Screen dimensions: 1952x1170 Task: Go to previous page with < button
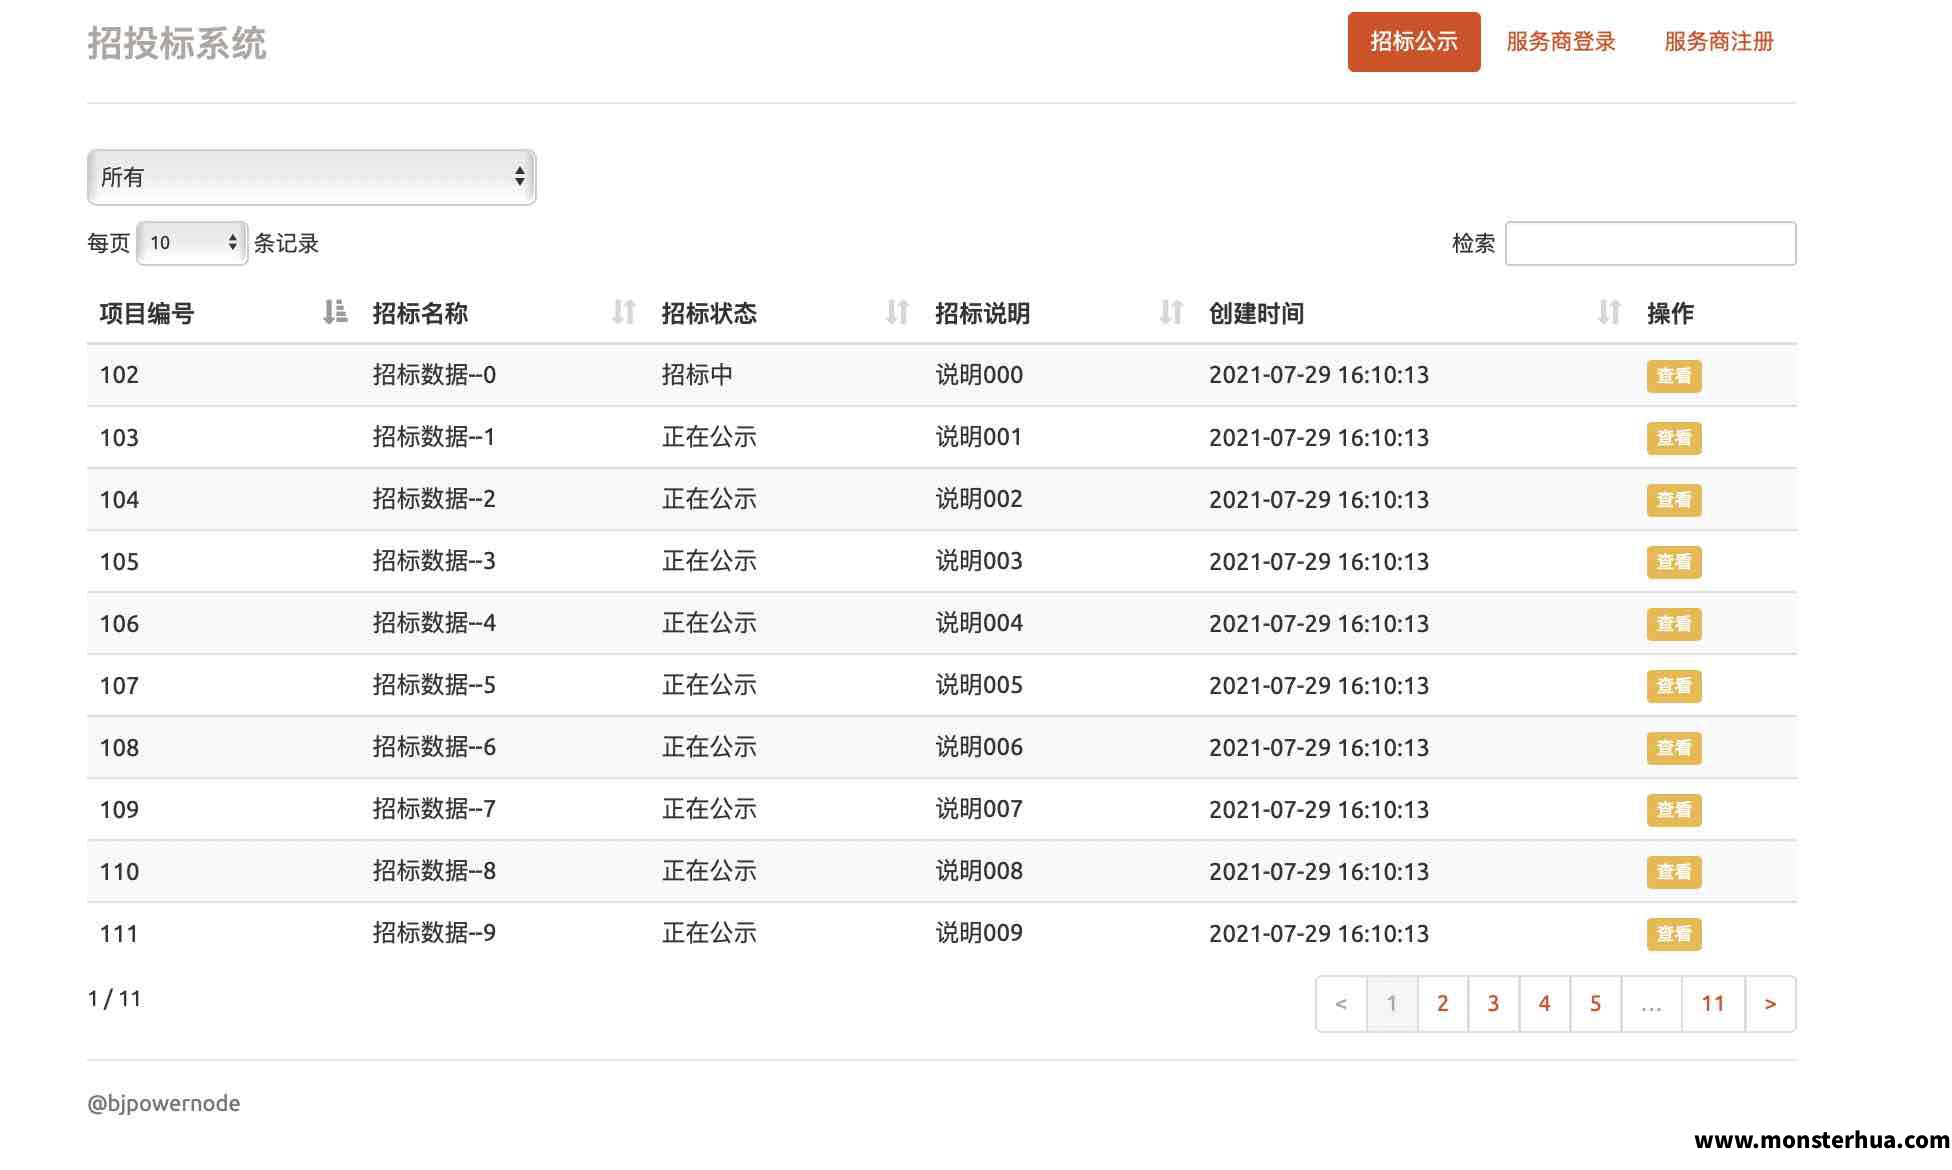tap(1341, 1004)
